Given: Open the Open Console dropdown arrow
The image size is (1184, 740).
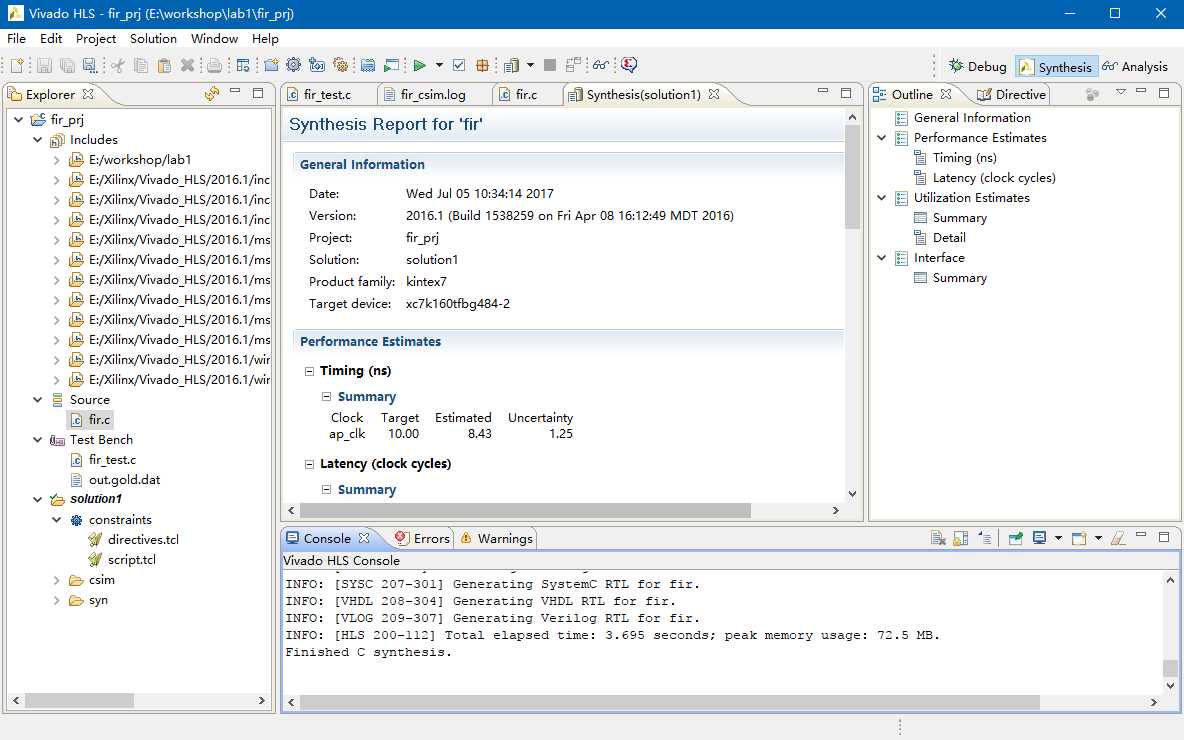Looking at the screenshot, I should (1098, 538).
